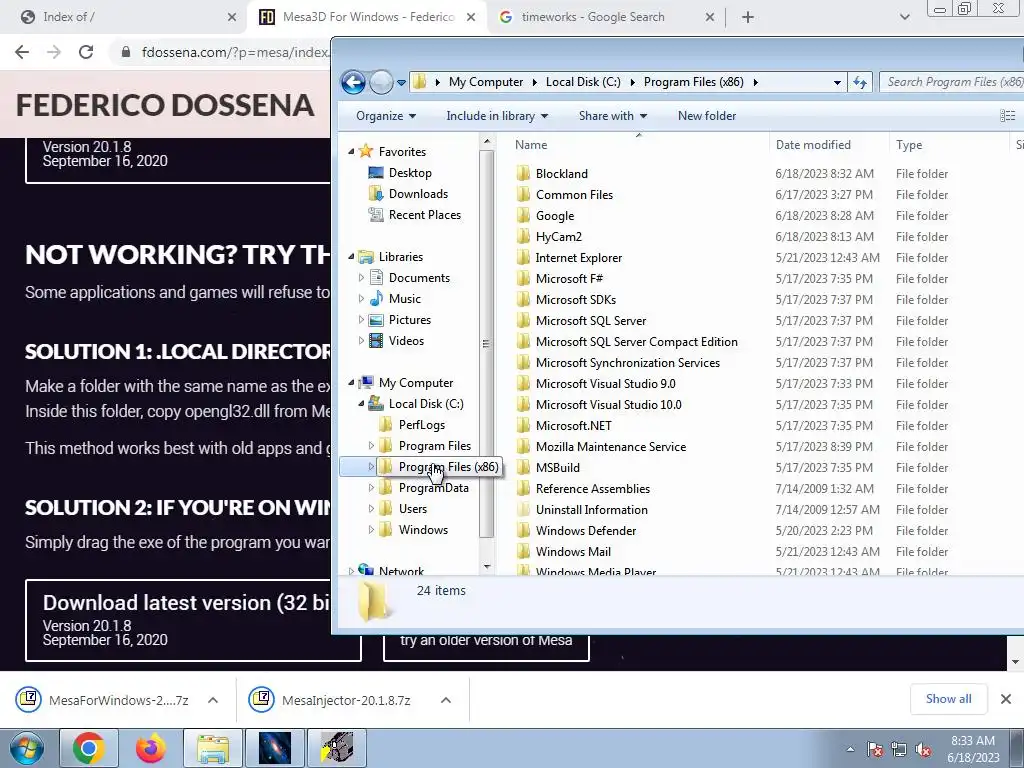Select the Videos library icon

[x=376, y=341]
